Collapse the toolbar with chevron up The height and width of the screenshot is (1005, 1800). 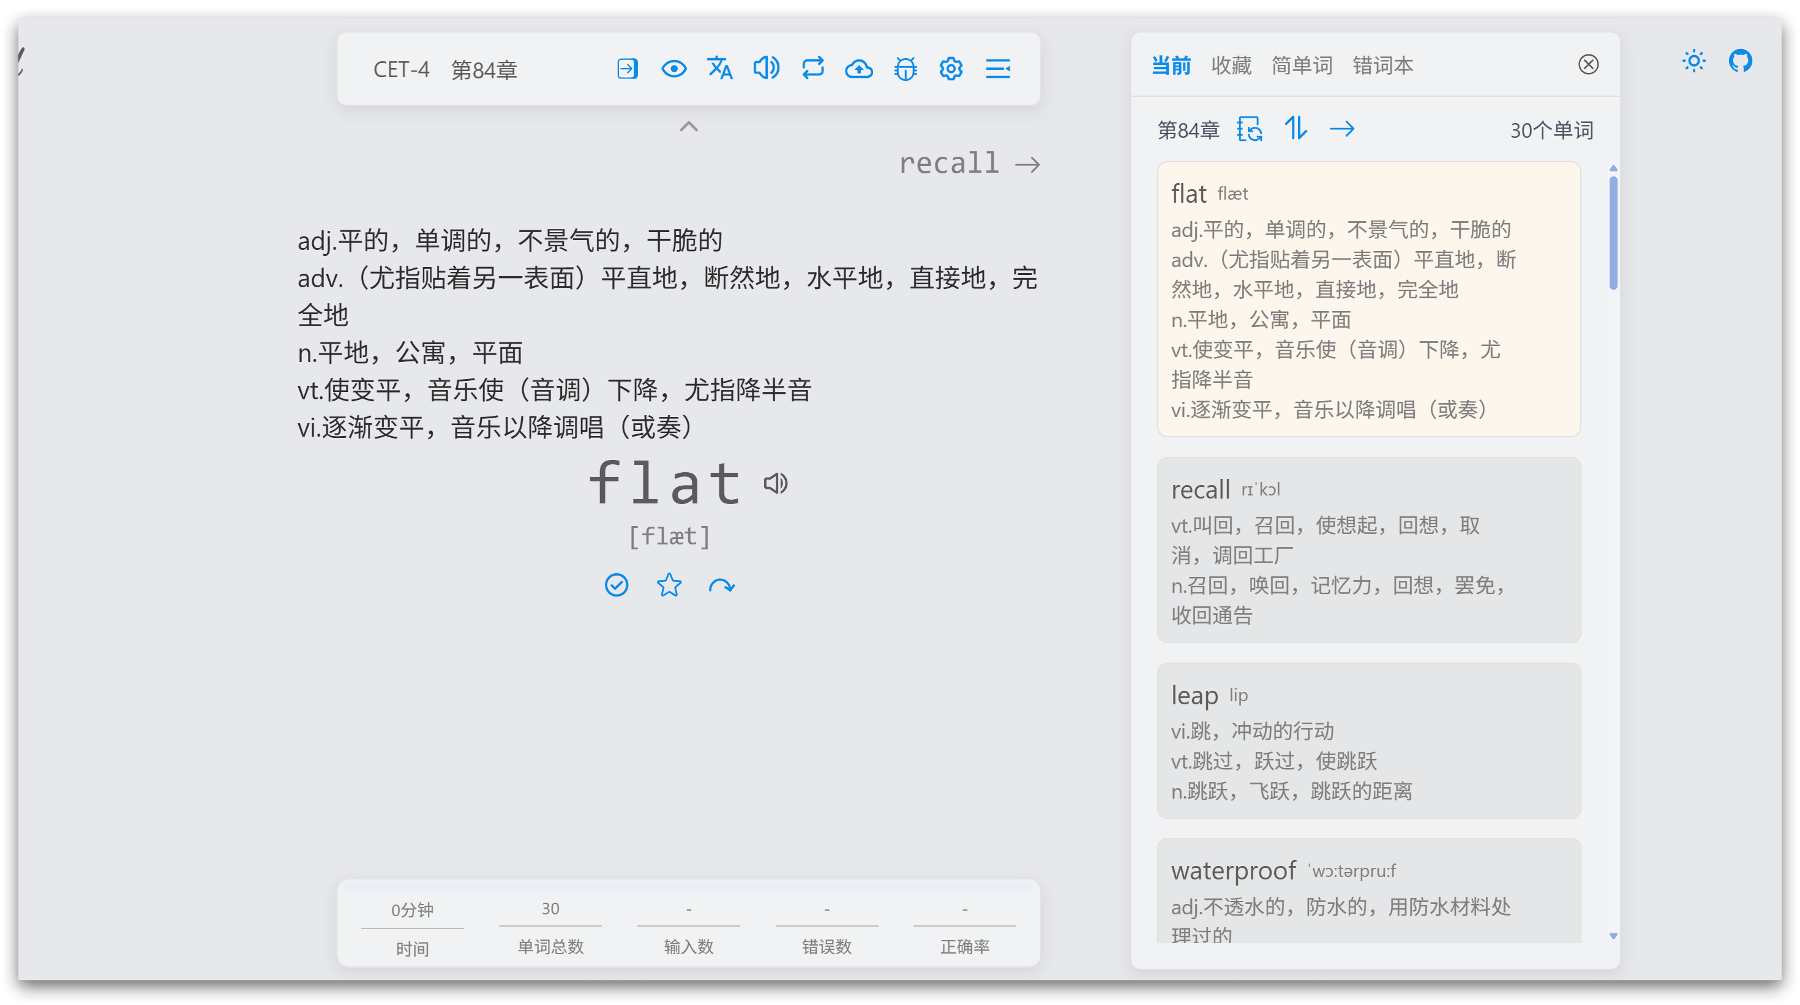689,126
